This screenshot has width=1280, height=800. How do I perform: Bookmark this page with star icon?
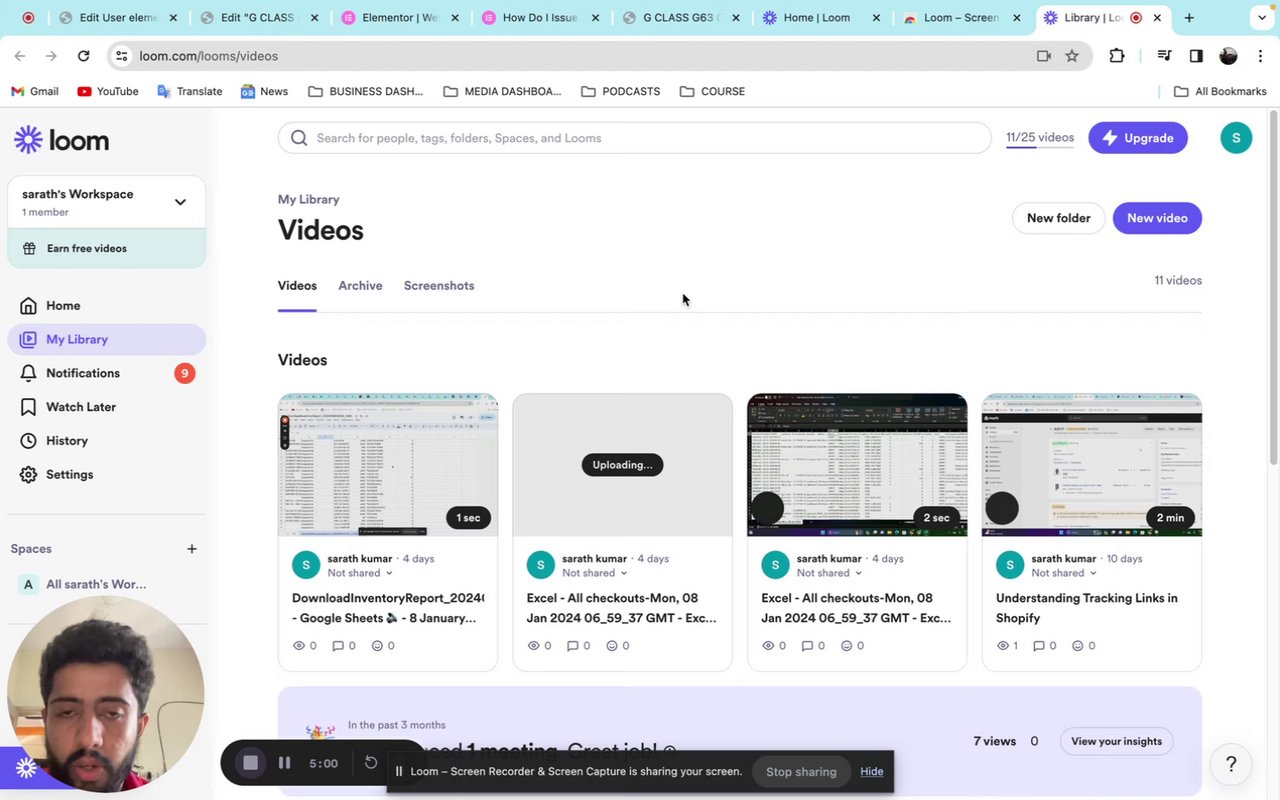click(x=1072, y=56)
